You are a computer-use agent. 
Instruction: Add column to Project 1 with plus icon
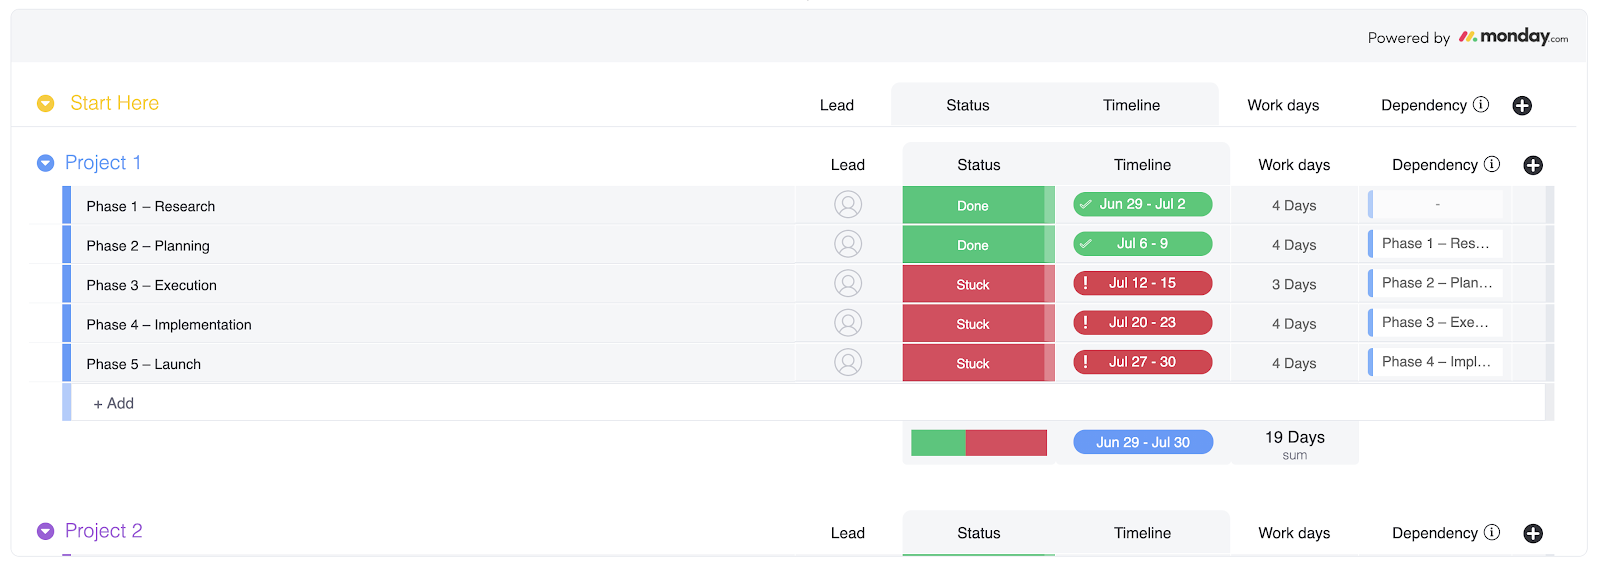pos(1533,166)
